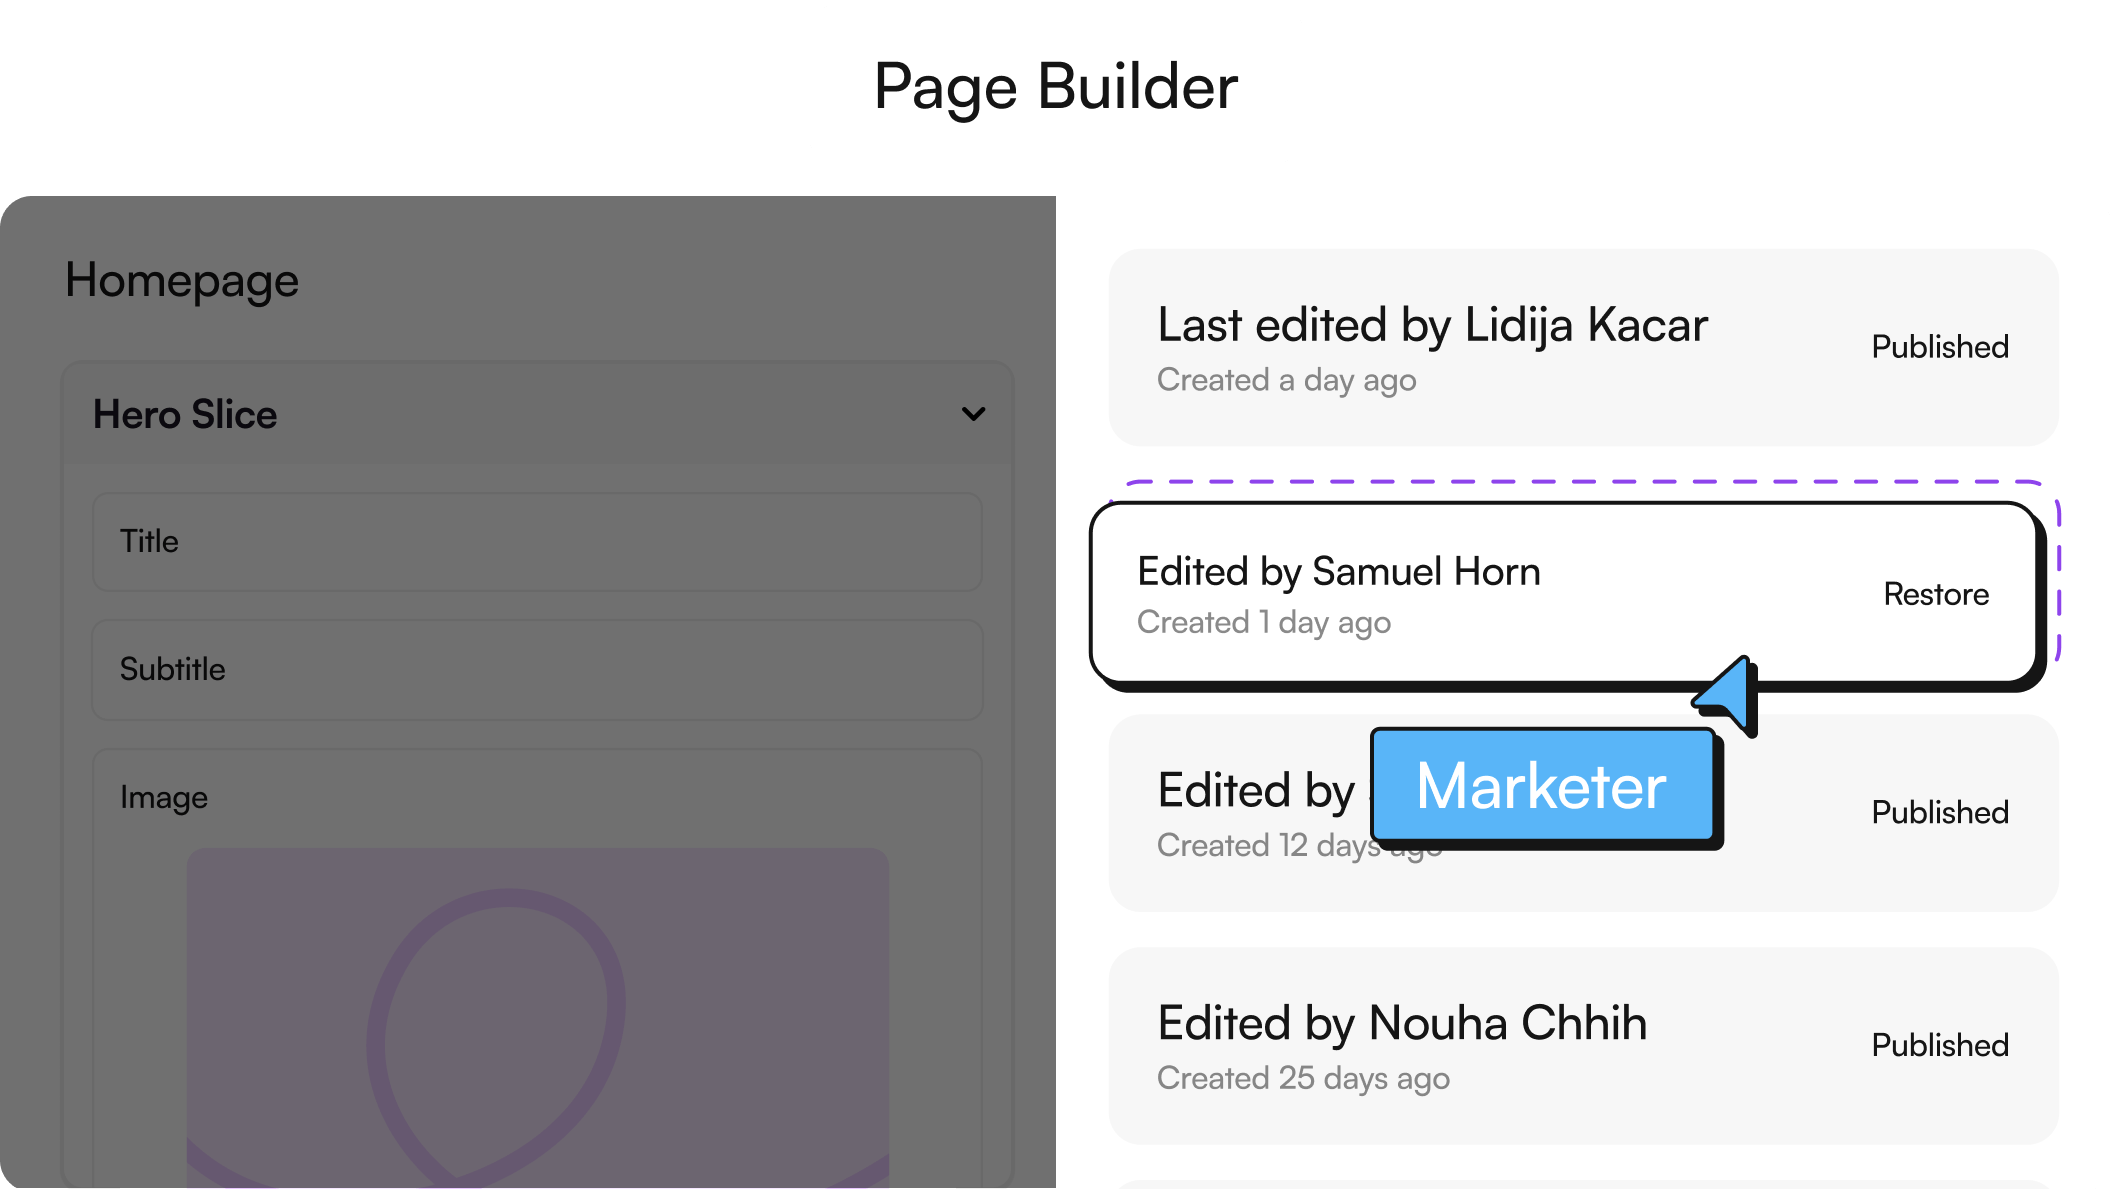Screen dimensions: 2112x1189
Task: Open the version last edited by Lidija Kacar
Action: 1432,326
